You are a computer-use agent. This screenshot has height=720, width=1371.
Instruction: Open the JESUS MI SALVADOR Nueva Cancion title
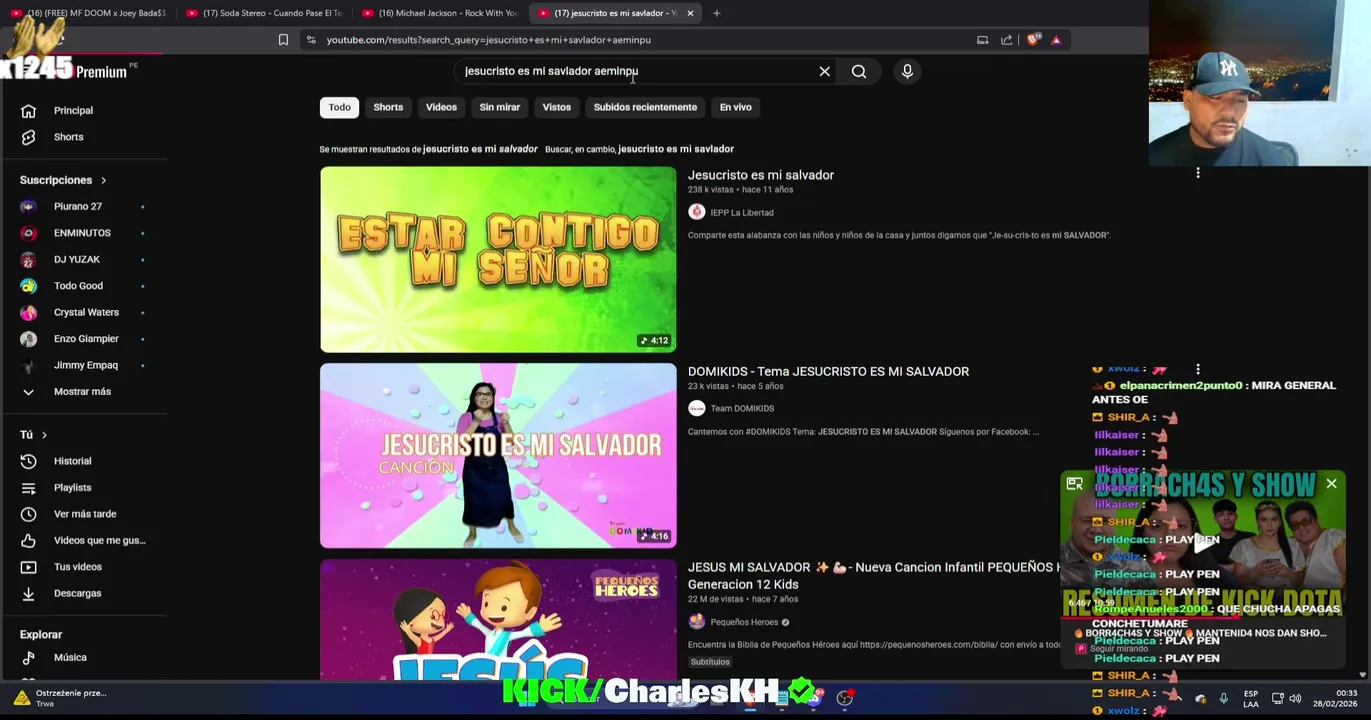pyautogui.click(x=873, y=575)
